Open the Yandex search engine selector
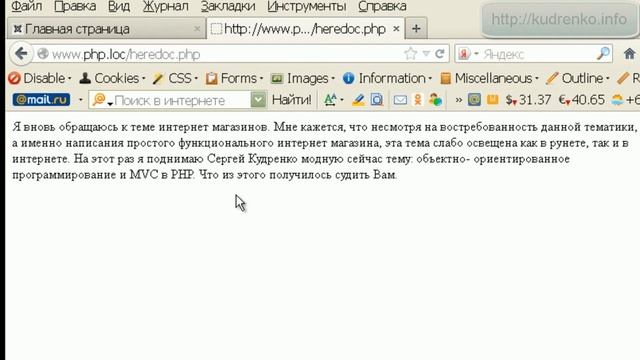 point(468,54)
